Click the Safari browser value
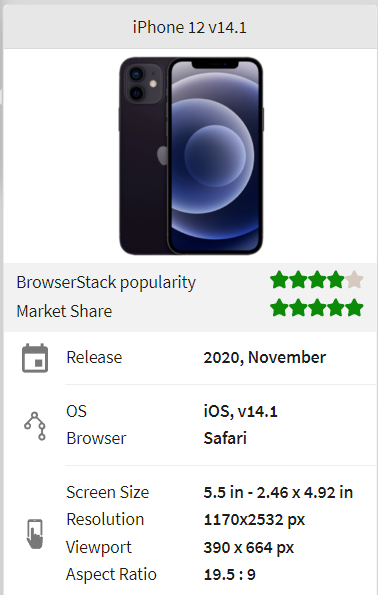The height and width of the screenshot is (595, 378). coord(225,438)
